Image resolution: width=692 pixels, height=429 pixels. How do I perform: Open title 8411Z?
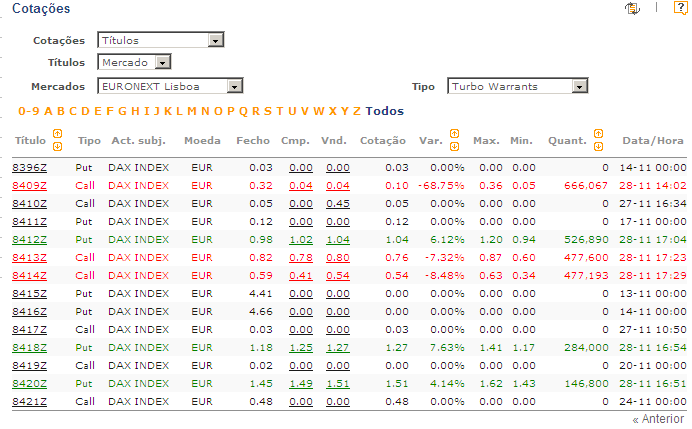click(30, 222)
